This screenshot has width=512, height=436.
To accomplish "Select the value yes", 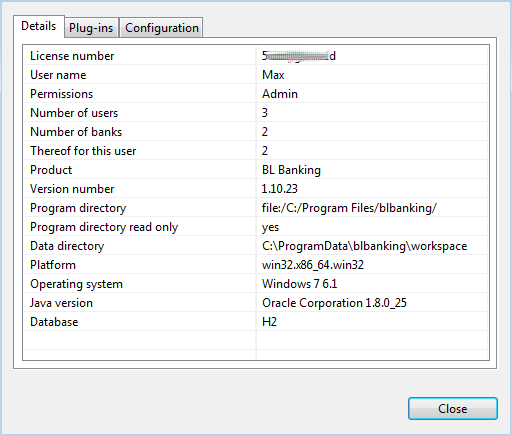I will pyautogui.click(x=270, y=227).
